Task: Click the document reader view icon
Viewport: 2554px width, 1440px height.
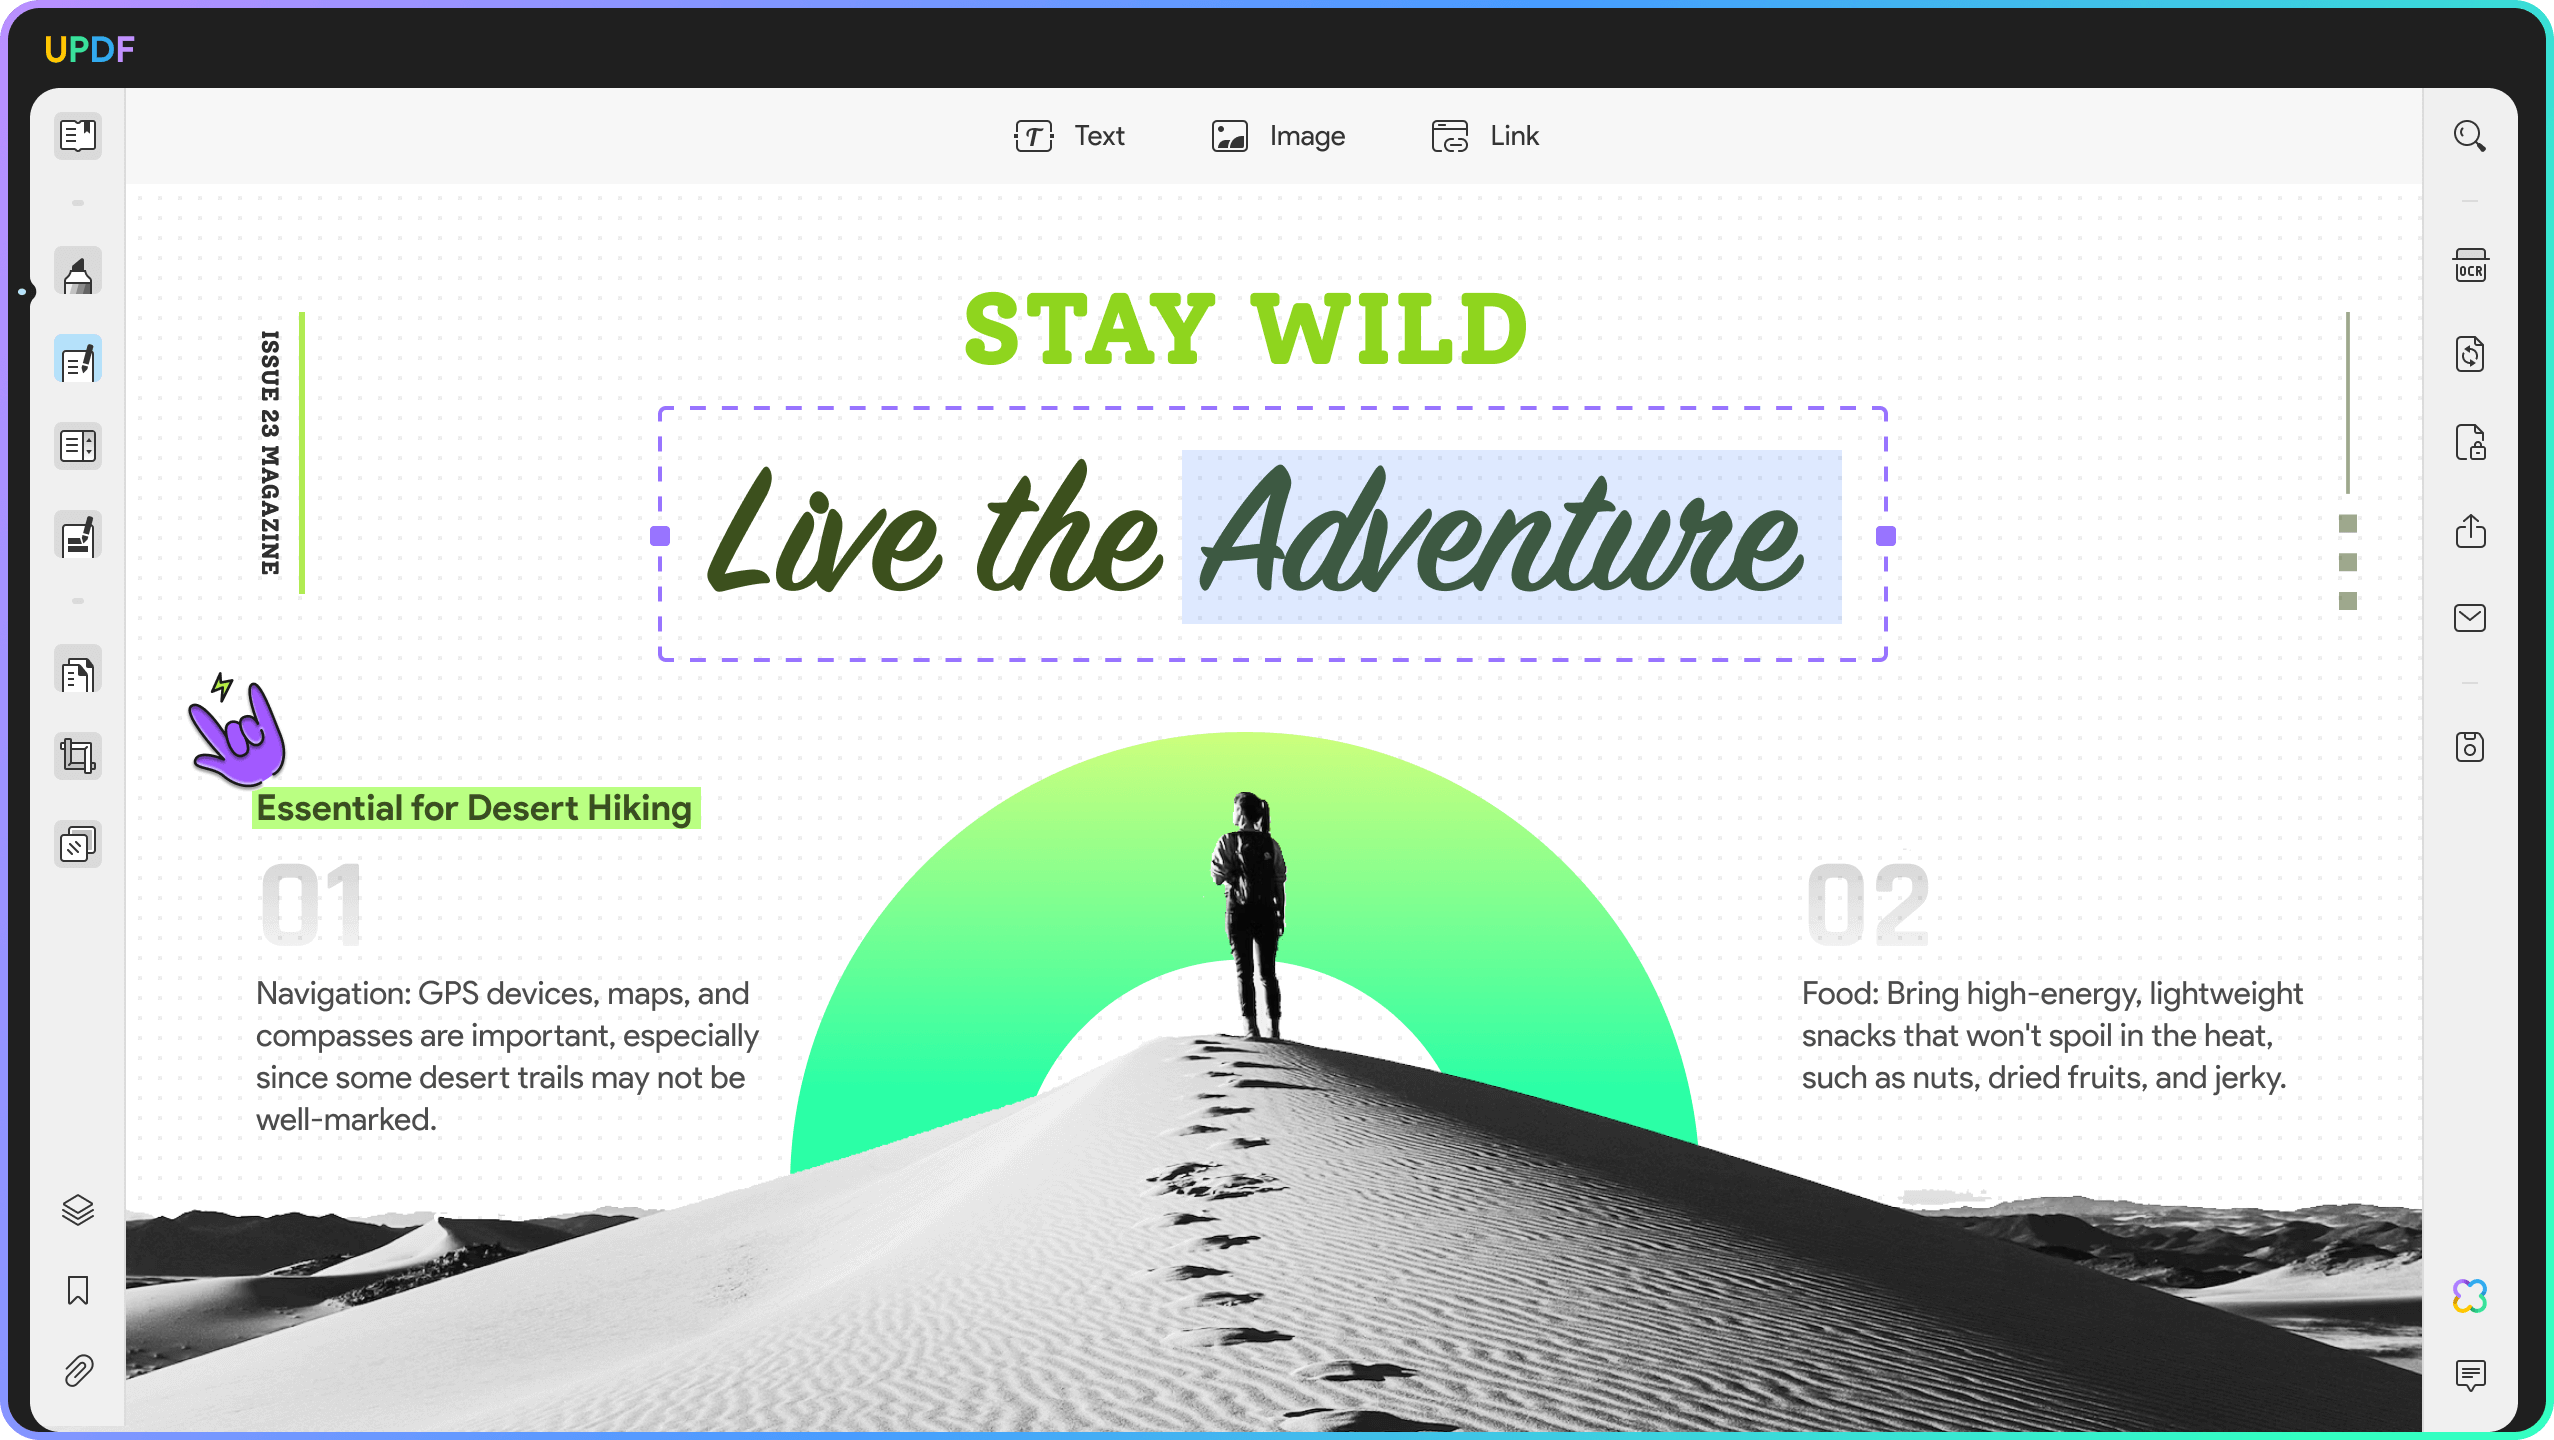Action: pos(77,135)
